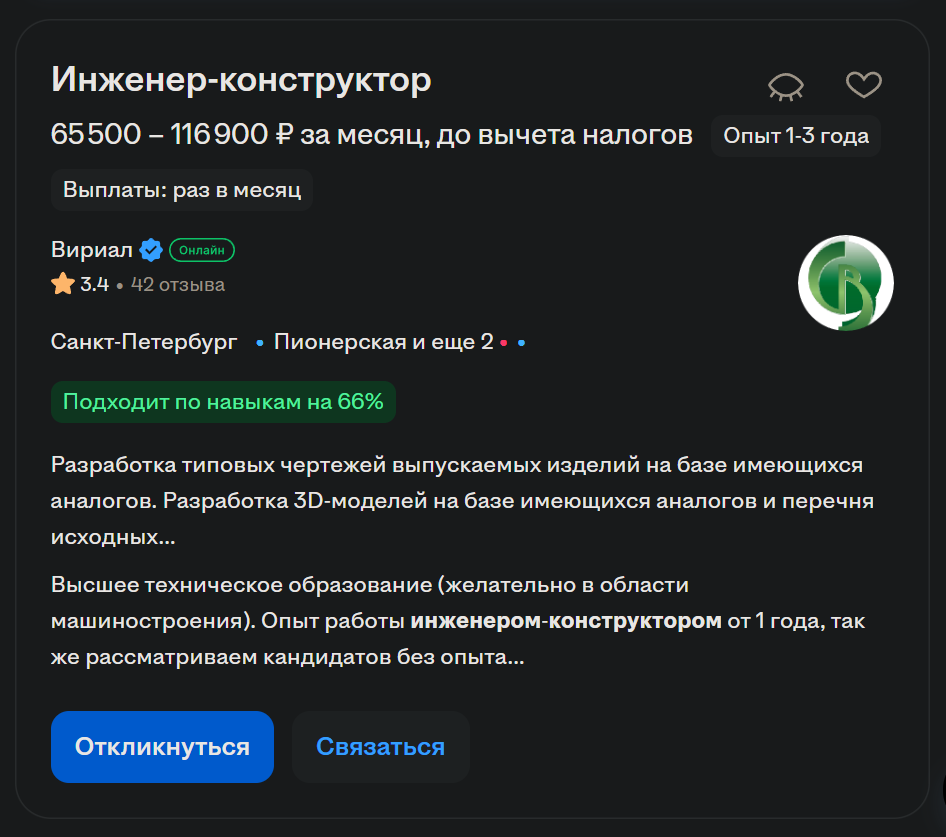This screenshot has height=837, width=946.
Task: Click the blue verified checkmark badge
Action: (x=150, y=249)
